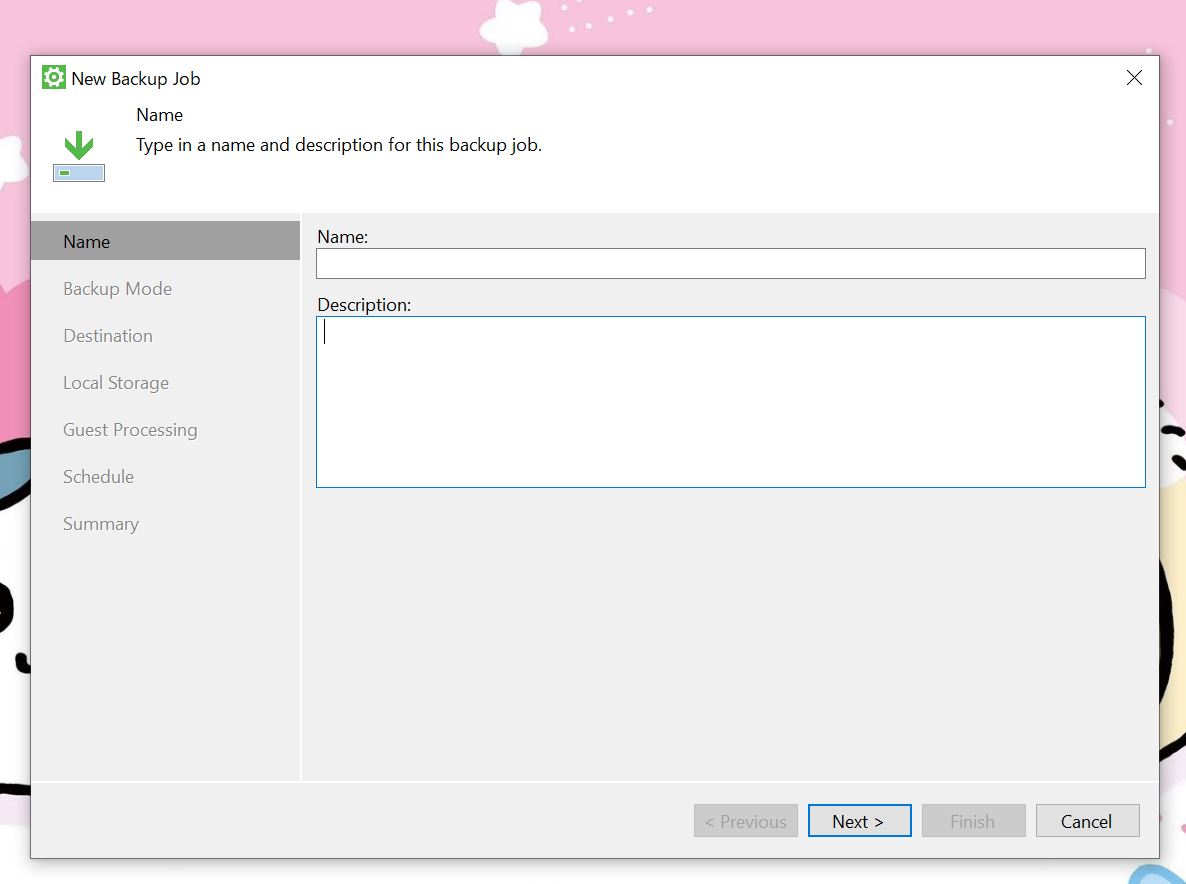Open the Guest Processing step
Image resolution: width=1186 pixels, height=884 pixels.
130,430
